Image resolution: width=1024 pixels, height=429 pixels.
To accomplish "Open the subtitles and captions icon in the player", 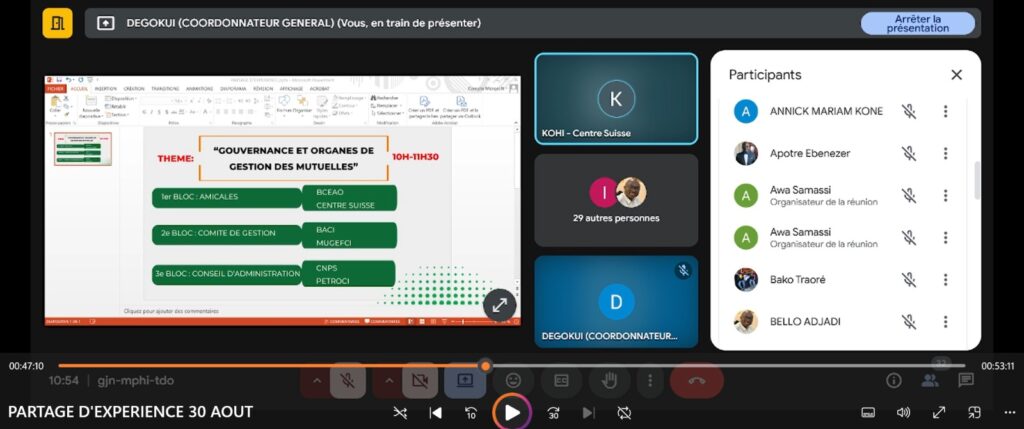I will pyautogui.click(x=868, y=413).
